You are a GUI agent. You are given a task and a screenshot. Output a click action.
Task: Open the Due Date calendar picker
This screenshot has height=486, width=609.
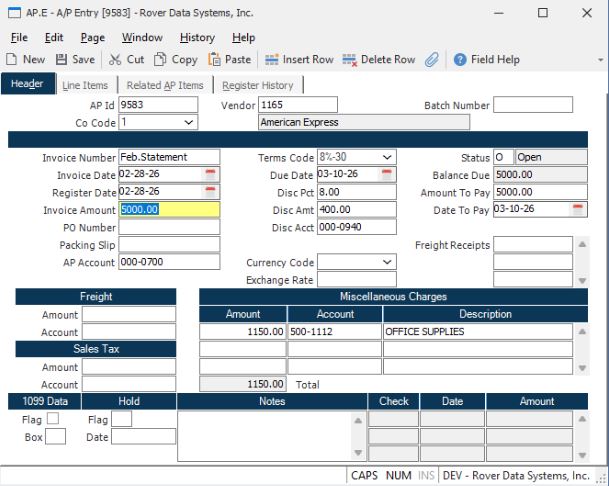coord(387,174)
